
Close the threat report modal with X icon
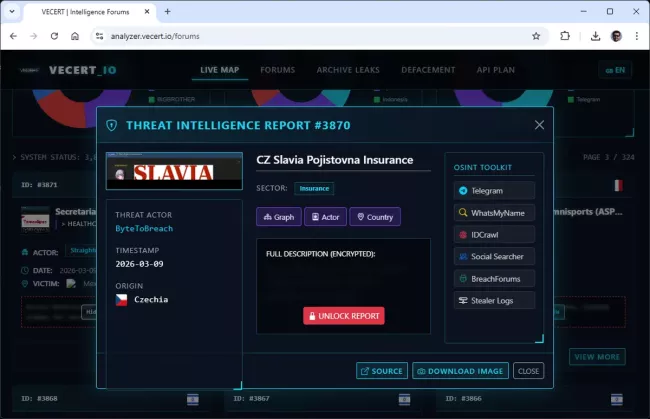540,125
